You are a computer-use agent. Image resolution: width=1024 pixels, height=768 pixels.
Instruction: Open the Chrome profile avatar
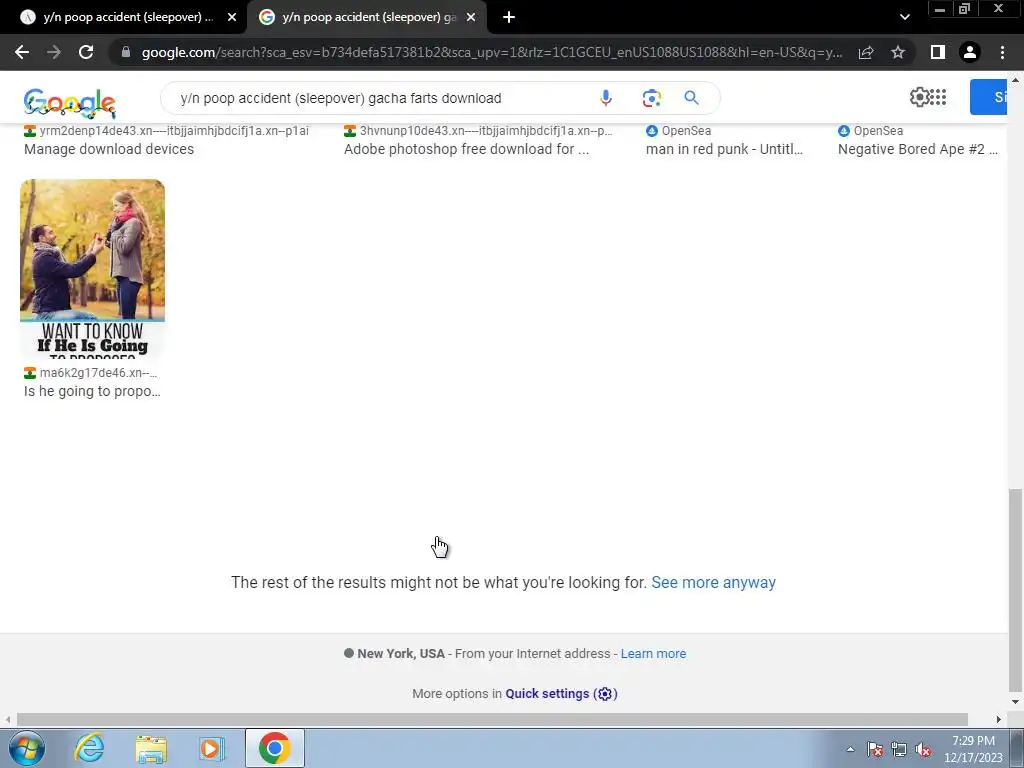click(x=970, y=52)
